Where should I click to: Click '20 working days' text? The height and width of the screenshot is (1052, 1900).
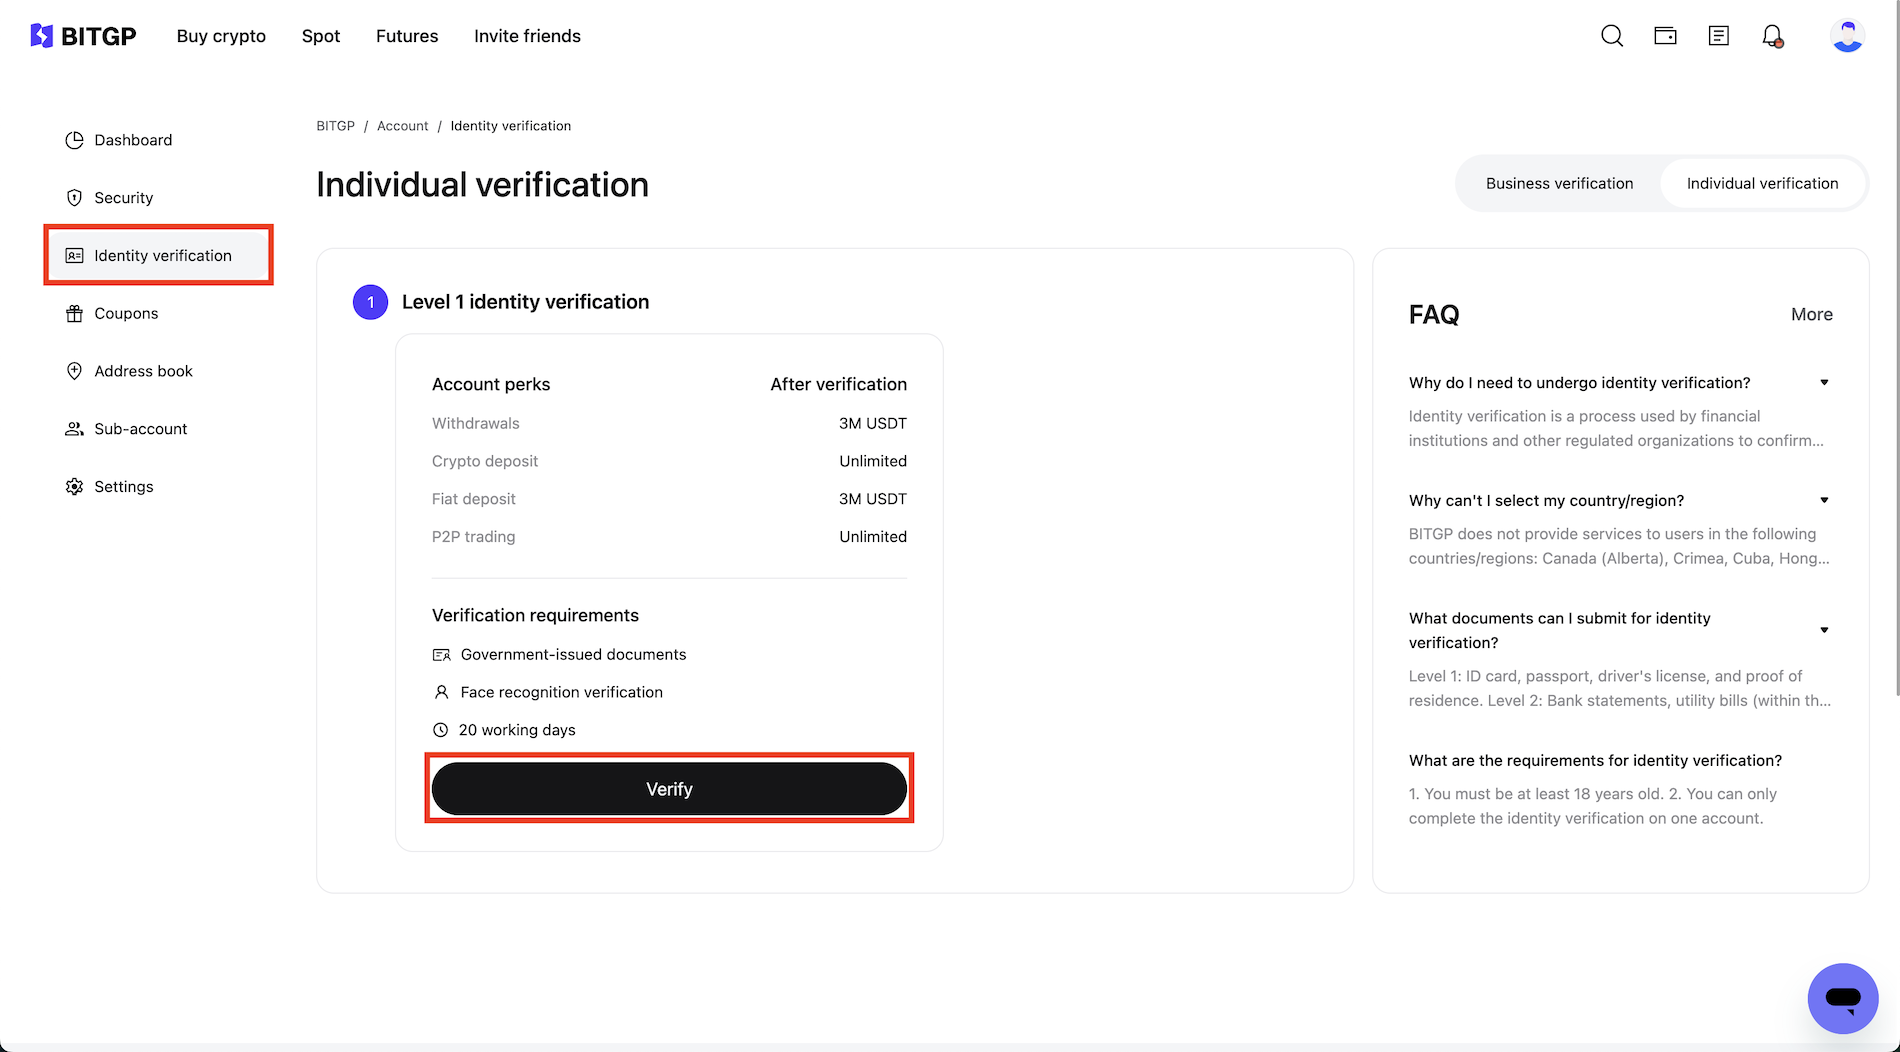(x=517, y=730)
